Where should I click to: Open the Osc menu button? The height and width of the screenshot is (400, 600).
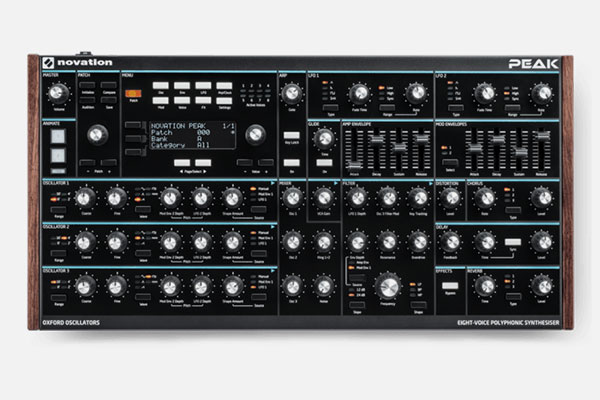(x=161, y=85)
